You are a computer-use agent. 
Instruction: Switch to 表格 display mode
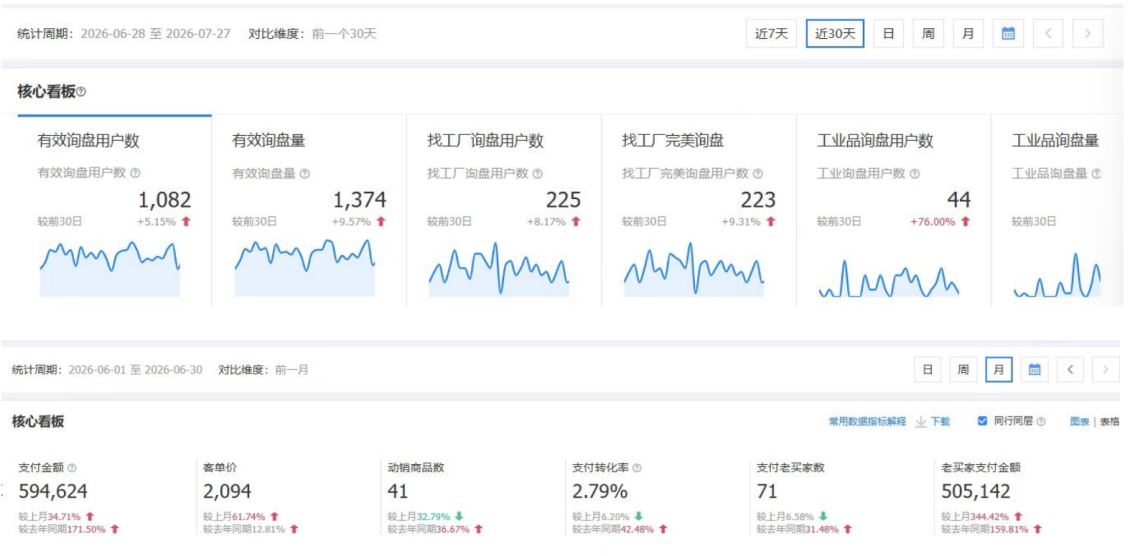point(1110,421)
